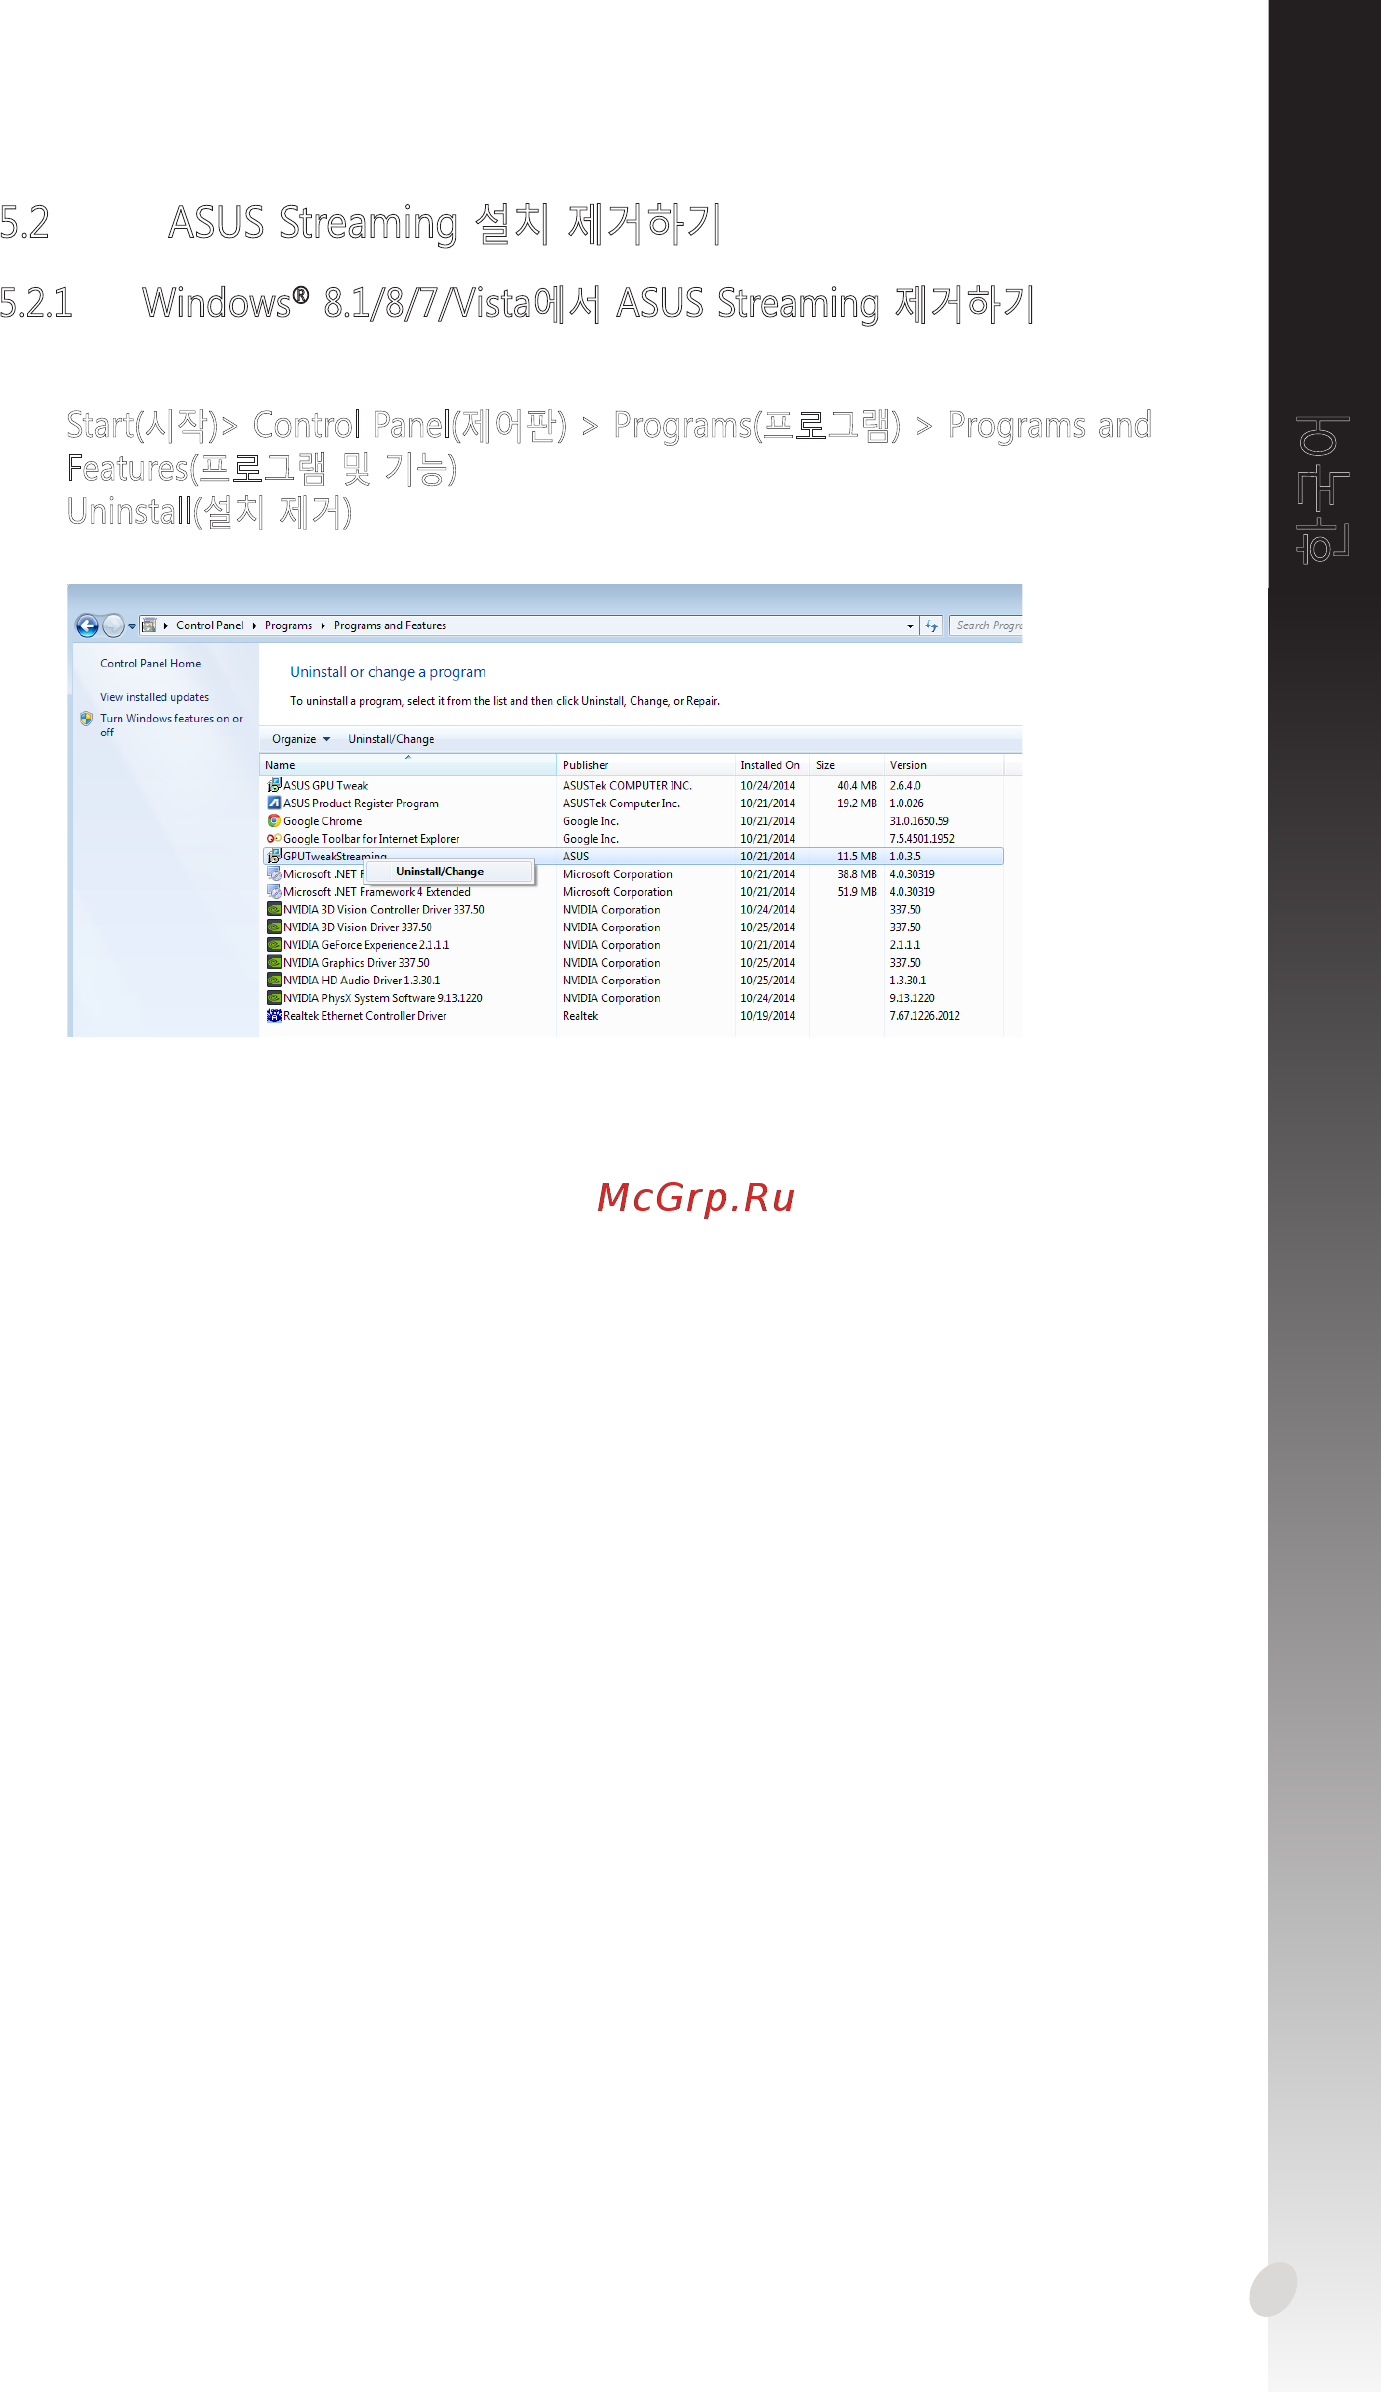Screen dimensions: 1381x2392
Task: Open recent pages dropdown beside navigation arrows
Action: [x=132, y=626]
